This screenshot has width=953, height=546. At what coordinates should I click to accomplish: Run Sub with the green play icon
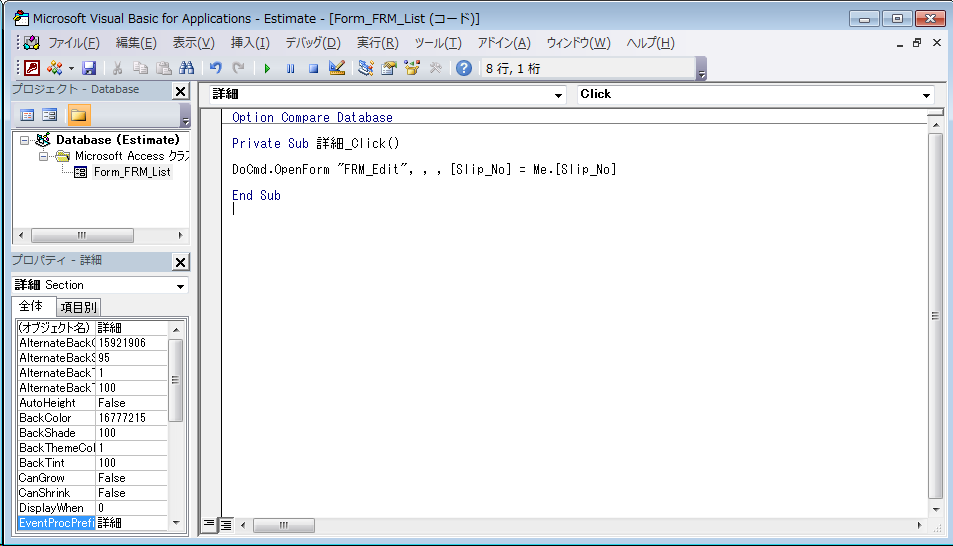tap(267, 69)
